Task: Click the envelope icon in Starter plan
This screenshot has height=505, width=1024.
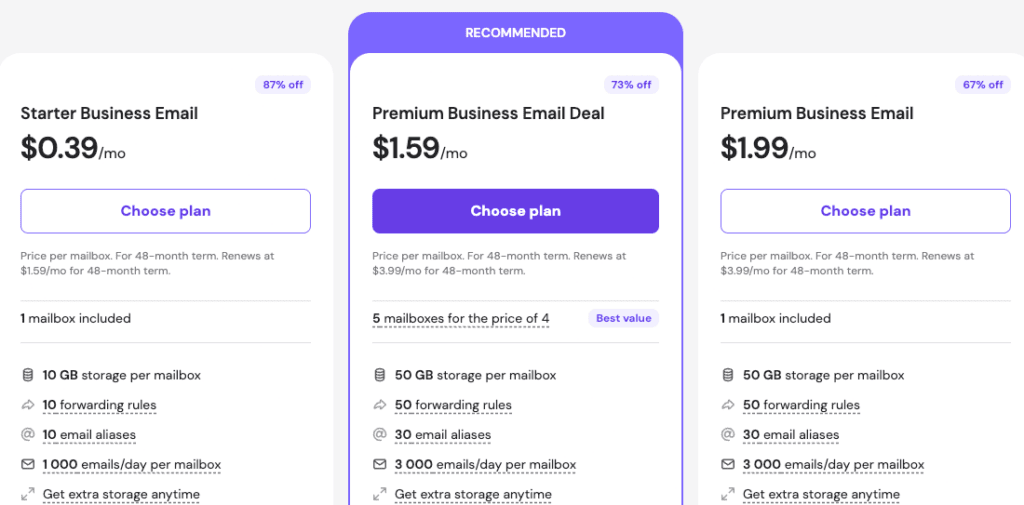Action: click(27, 464)
